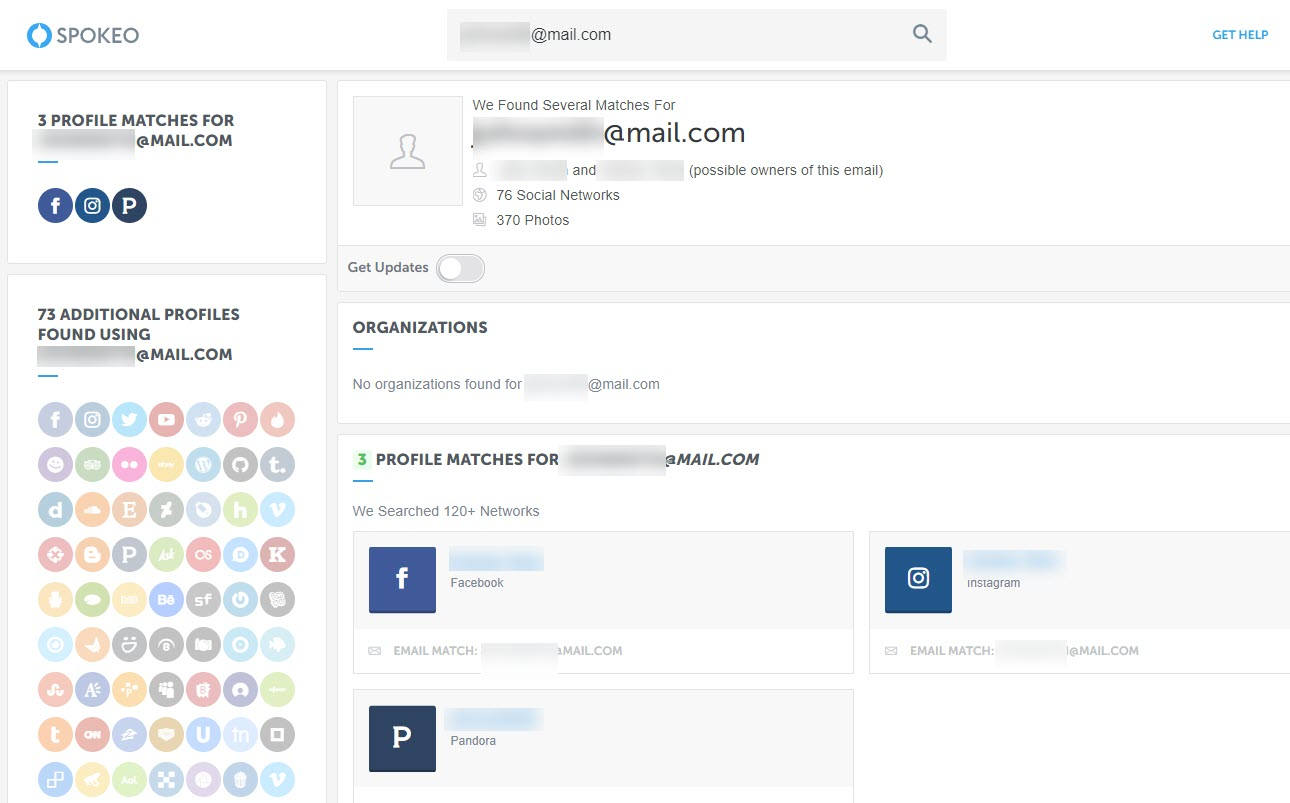Click the orange SoundCloud icon
Viewport: 1290px width, 803px height.
click(x=92, y=510)
